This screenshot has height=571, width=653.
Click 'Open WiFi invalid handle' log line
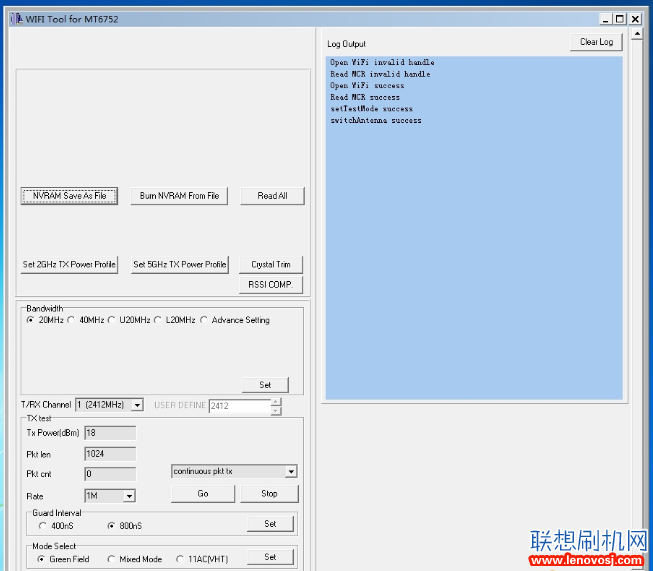(382, 62)
